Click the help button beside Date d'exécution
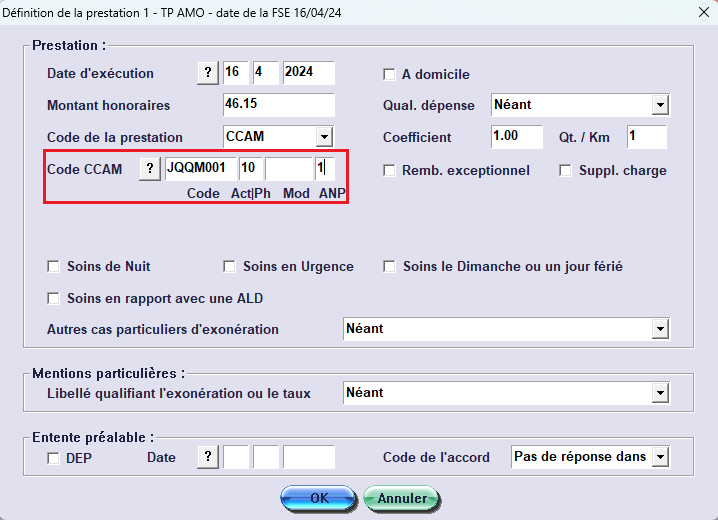 pos(207,73)
